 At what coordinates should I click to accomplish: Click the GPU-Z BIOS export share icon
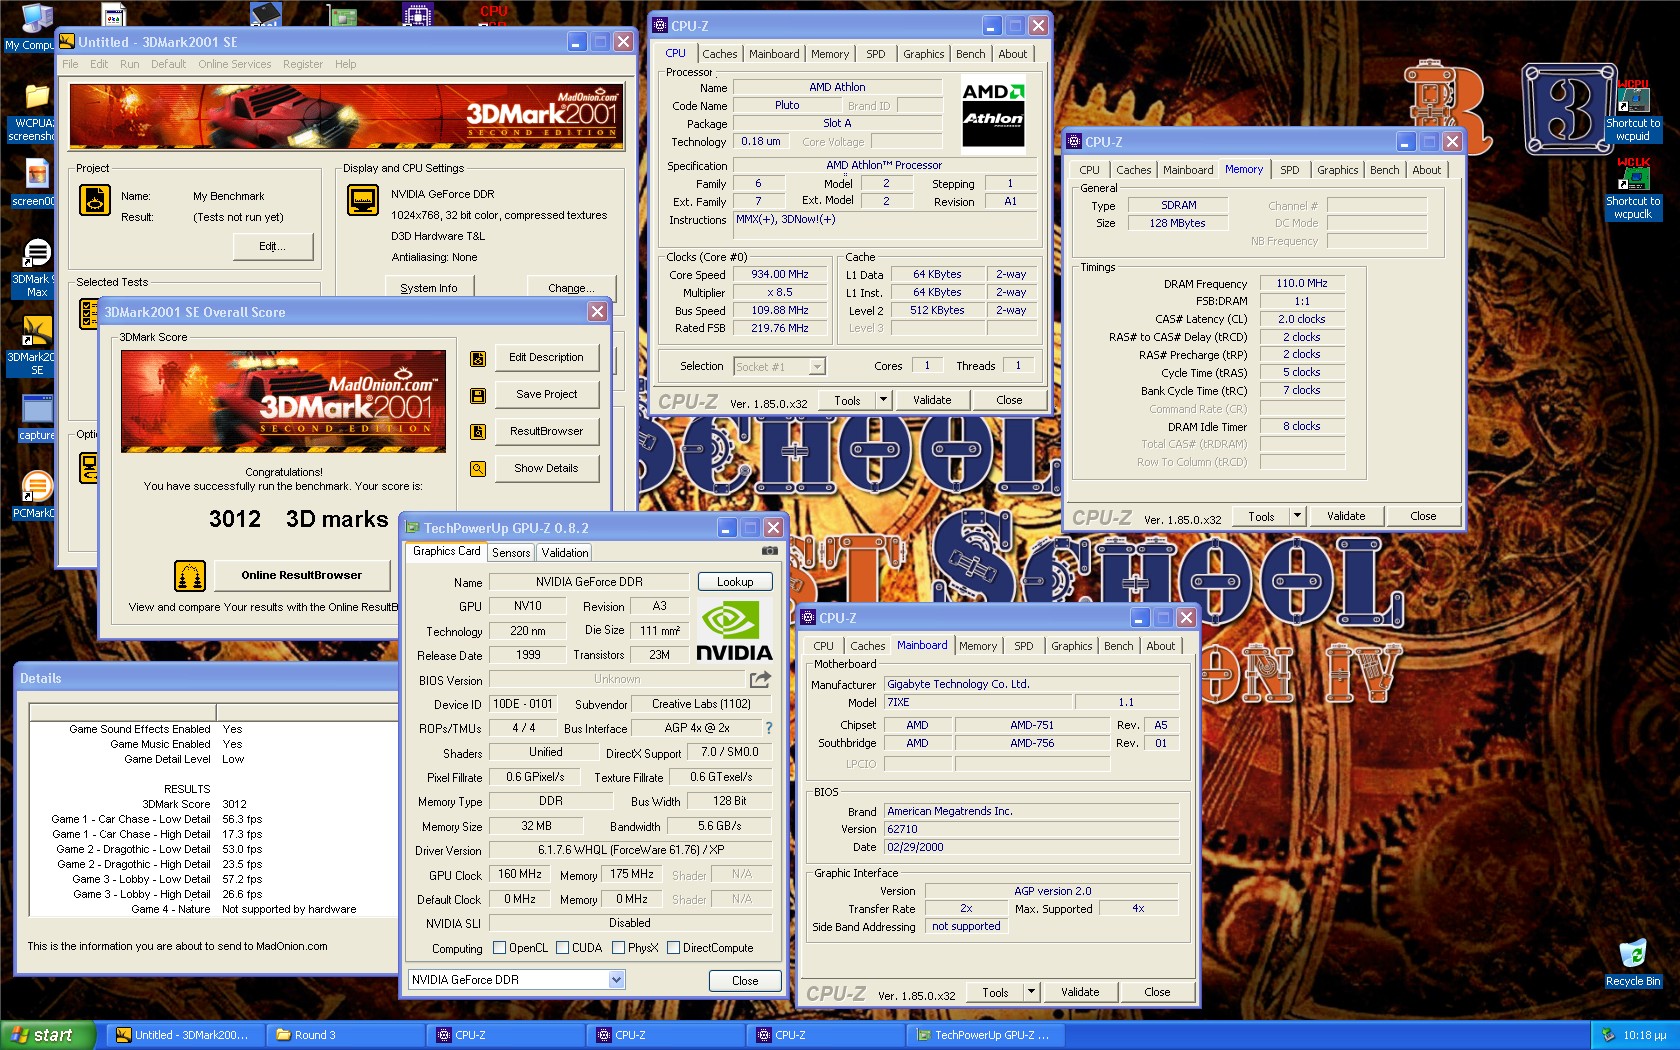(760, 679)
